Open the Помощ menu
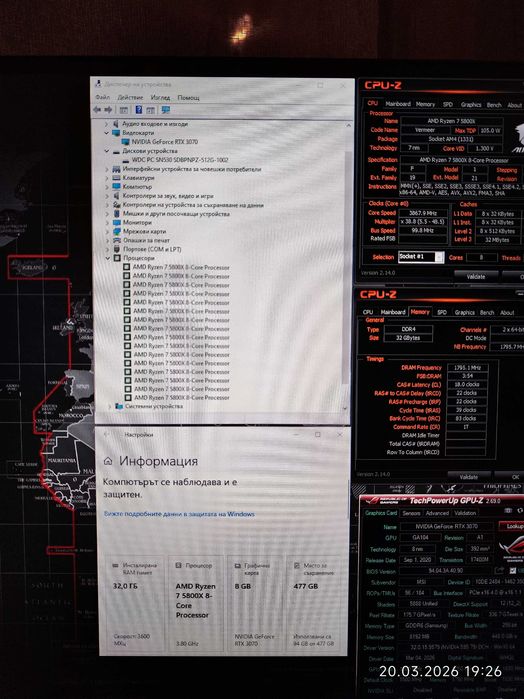The height and width of the screenshot is (699, 524). (189, 97)
